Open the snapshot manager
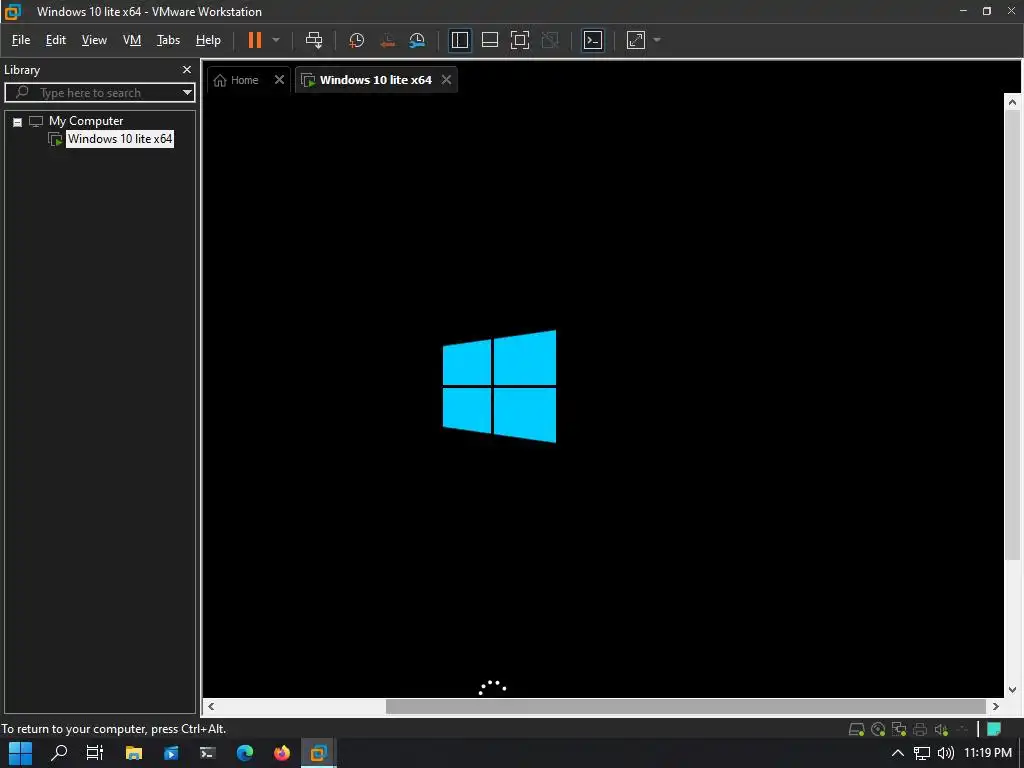The height and width of the screenshot is (768, 1024). [417, 40]
